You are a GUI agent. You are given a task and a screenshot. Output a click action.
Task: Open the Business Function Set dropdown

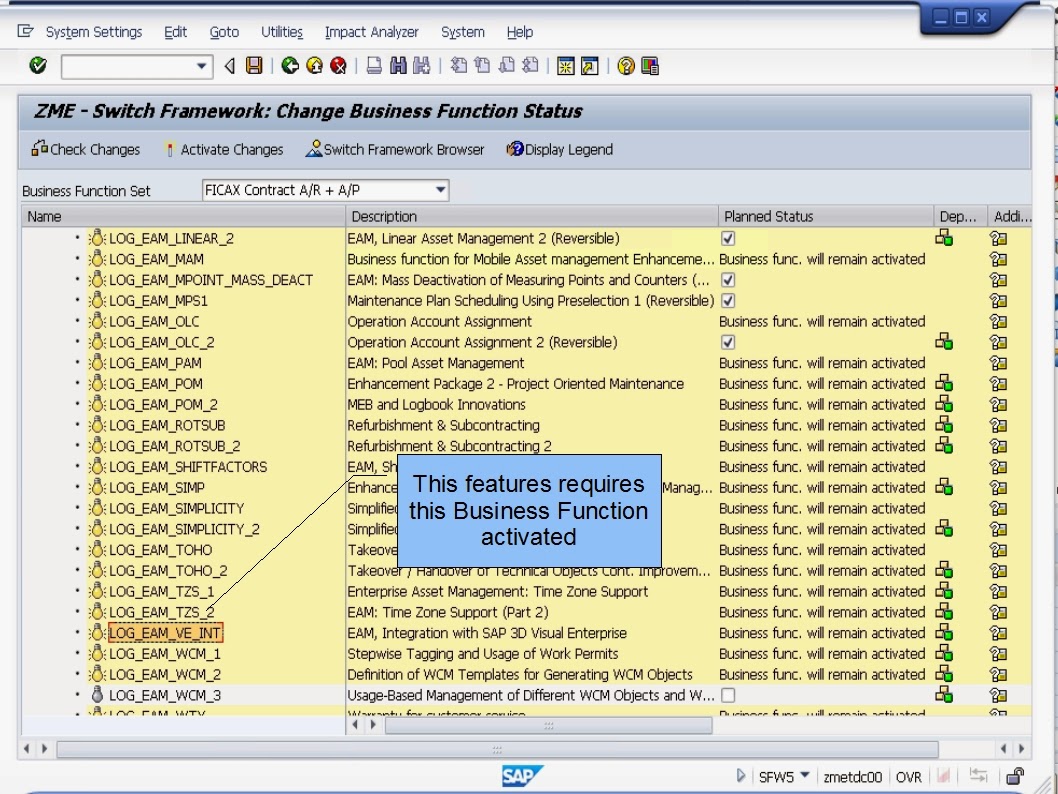point(440,190)
